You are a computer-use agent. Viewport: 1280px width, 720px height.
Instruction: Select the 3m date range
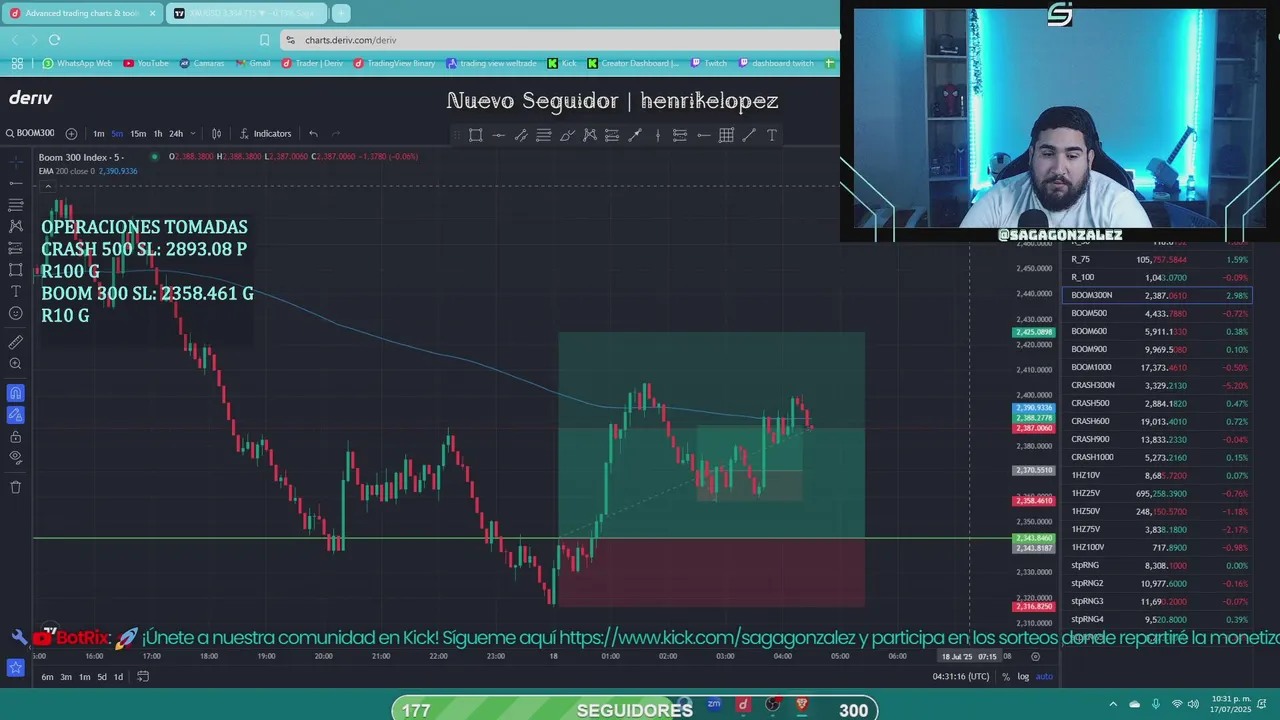click(66, 677)
